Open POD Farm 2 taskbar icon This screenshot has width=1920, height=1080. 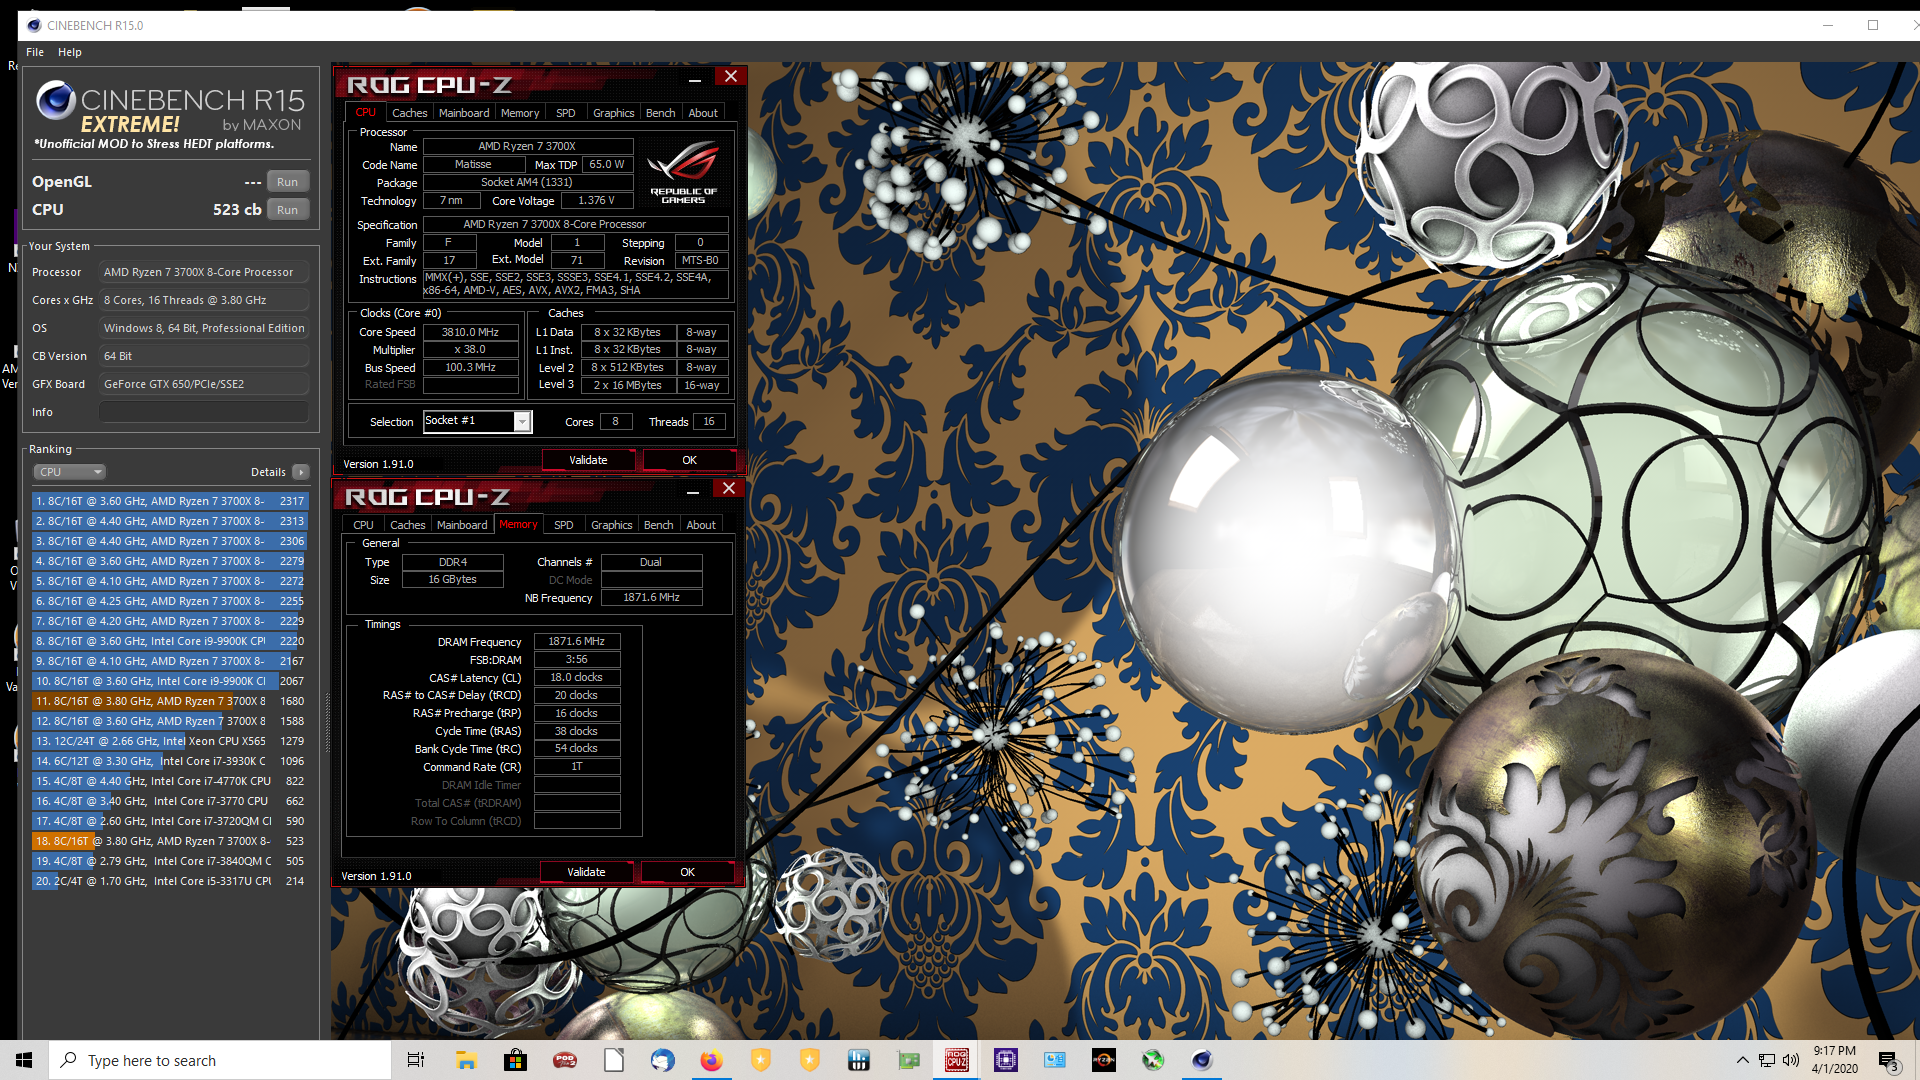(565, 1060)
